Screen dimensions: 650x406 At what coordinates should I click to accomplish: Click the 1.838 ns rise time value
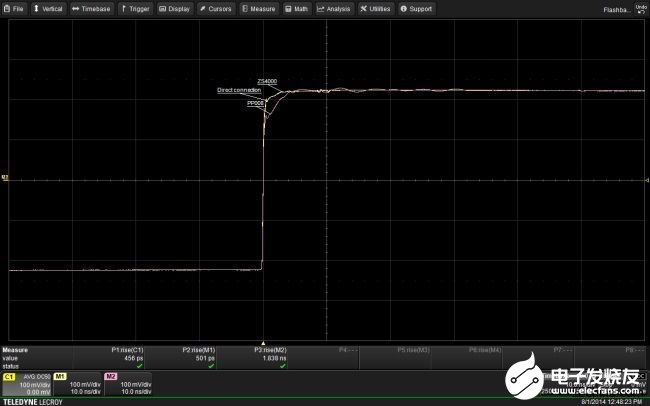click(x=274, y=358)
